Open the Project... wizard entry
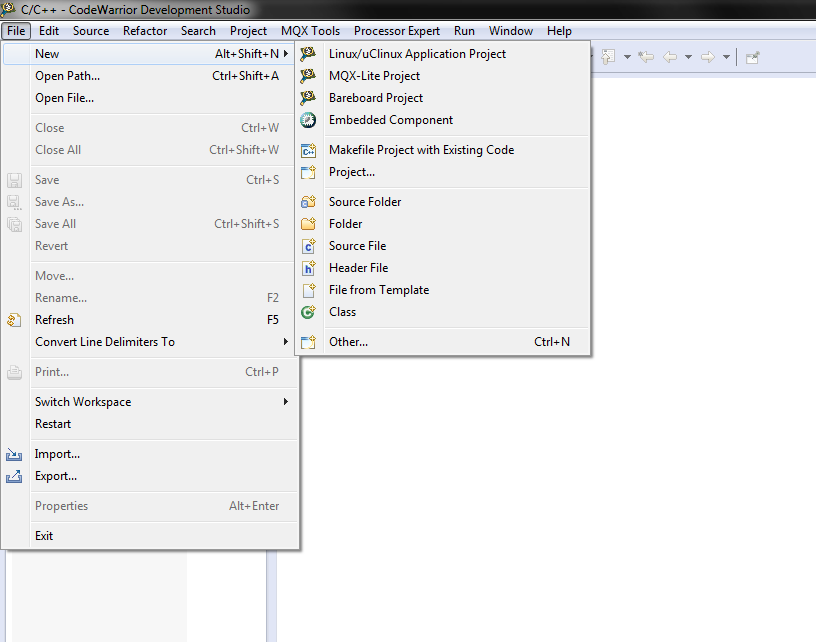The image size is (816, 642). pyautogui.click(x=442, y=172)
